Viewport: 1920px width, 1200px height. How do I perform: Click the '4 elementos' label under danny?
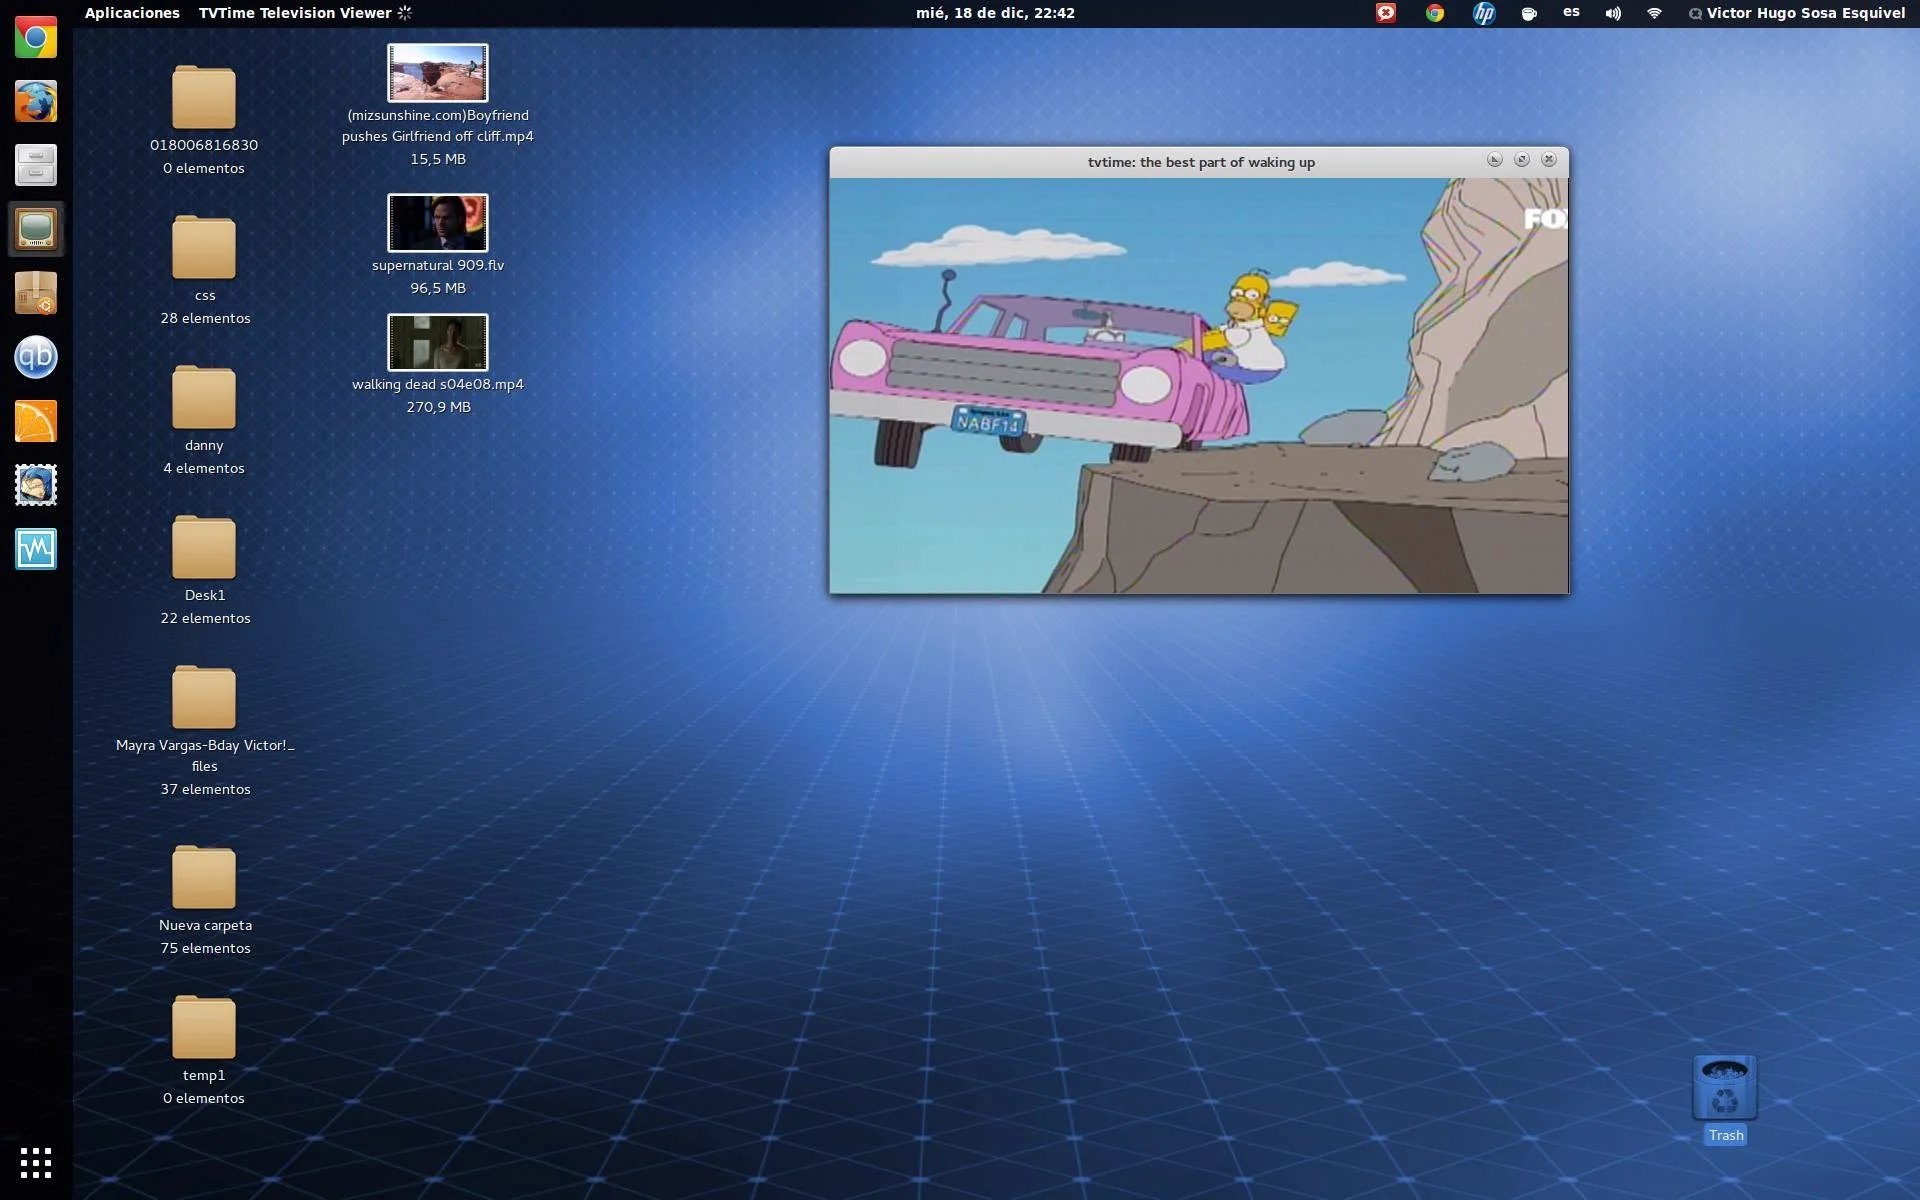[204, 468]
